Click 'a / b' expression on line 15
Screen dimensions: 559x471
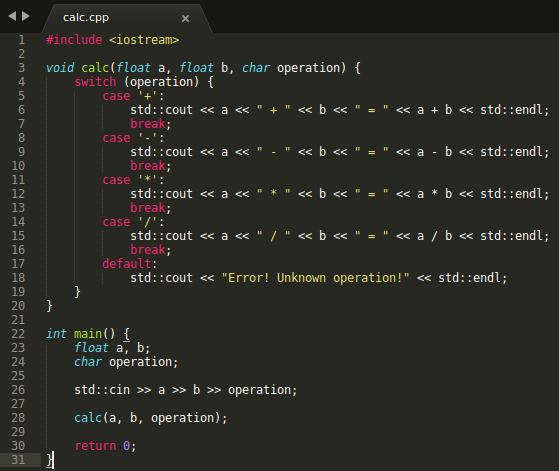pos(434,236)
